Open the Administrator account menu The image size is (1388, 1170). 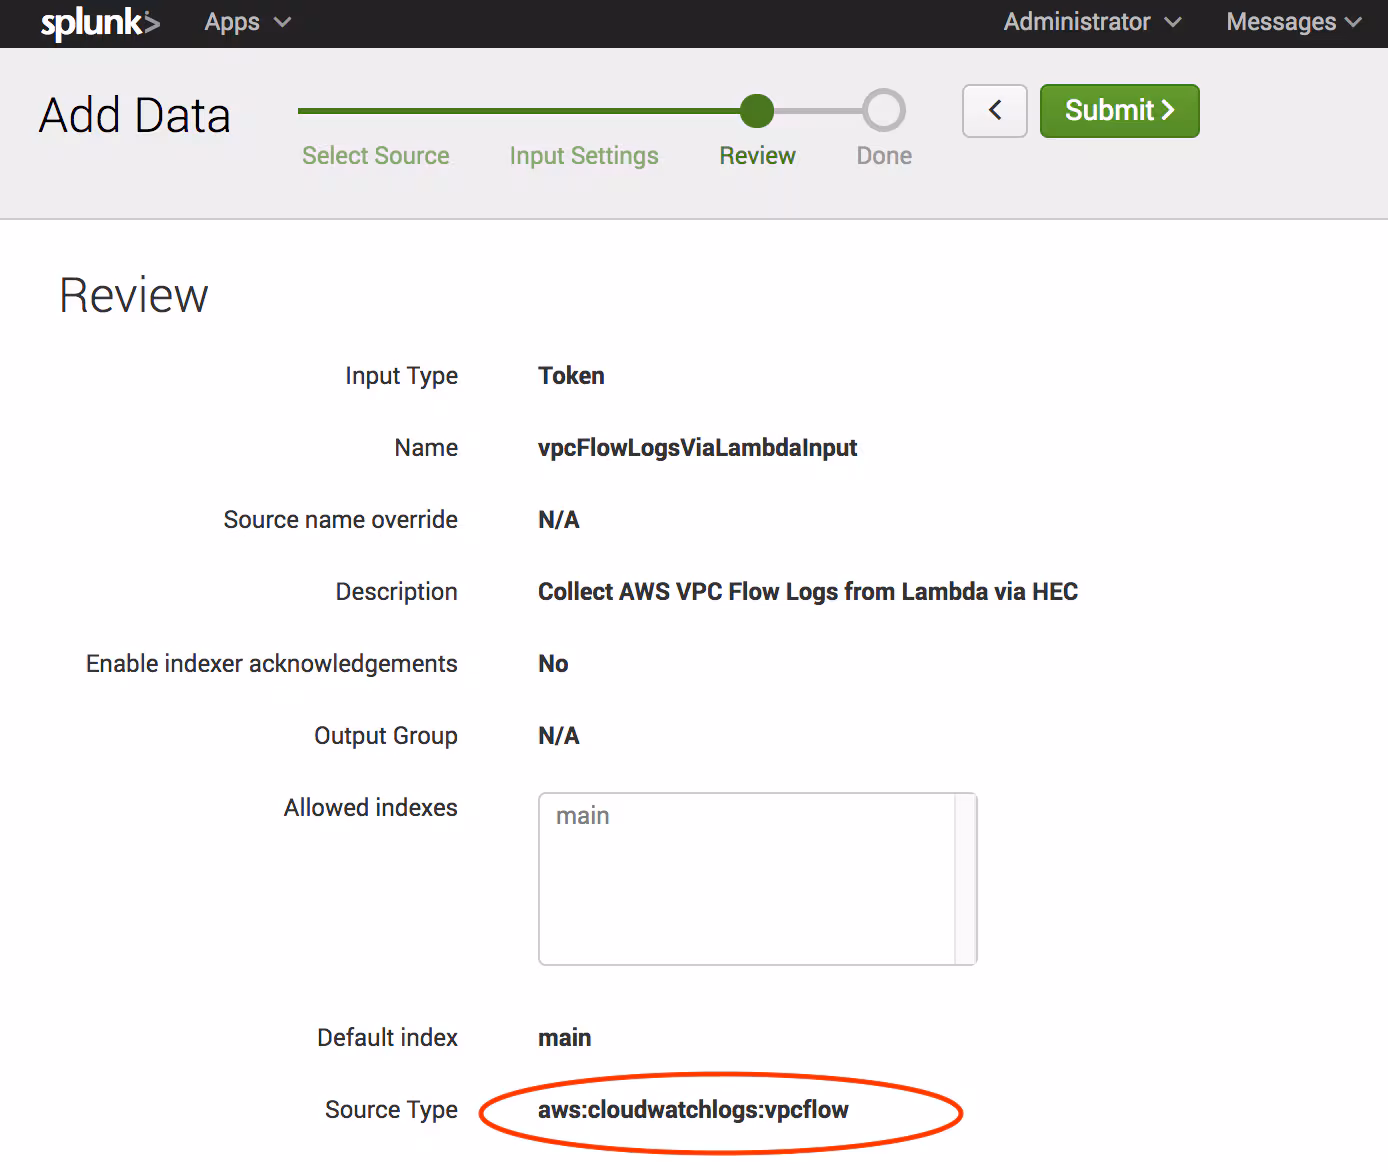1091,22
